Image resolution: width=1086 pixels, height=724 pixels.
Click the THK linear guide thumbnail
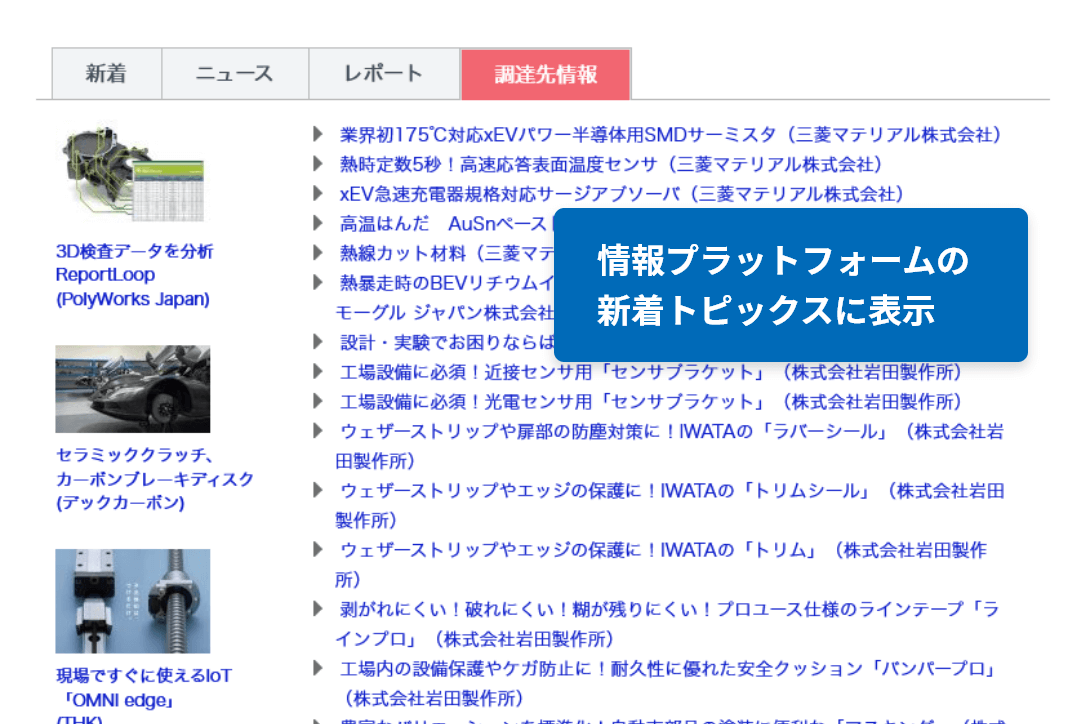point(133,601)
